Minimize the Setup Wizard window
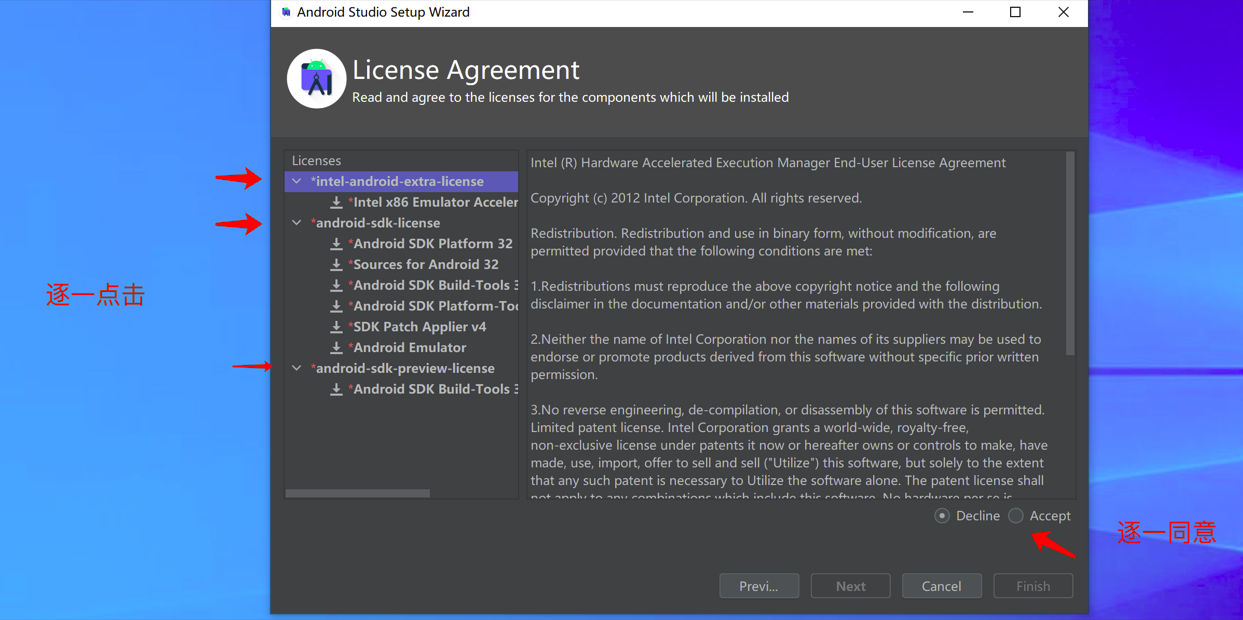 coord(968,12)
